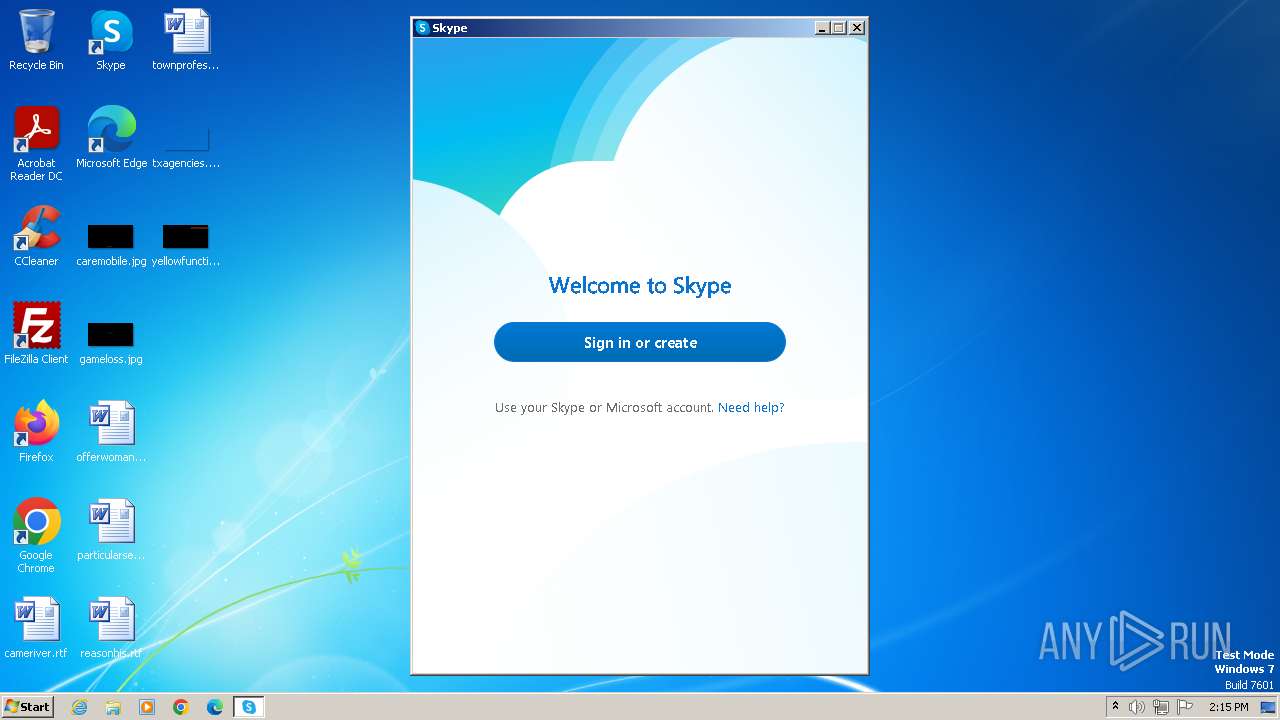
Task: Click the Welcome to Skype heading
Action: [640, 286]
